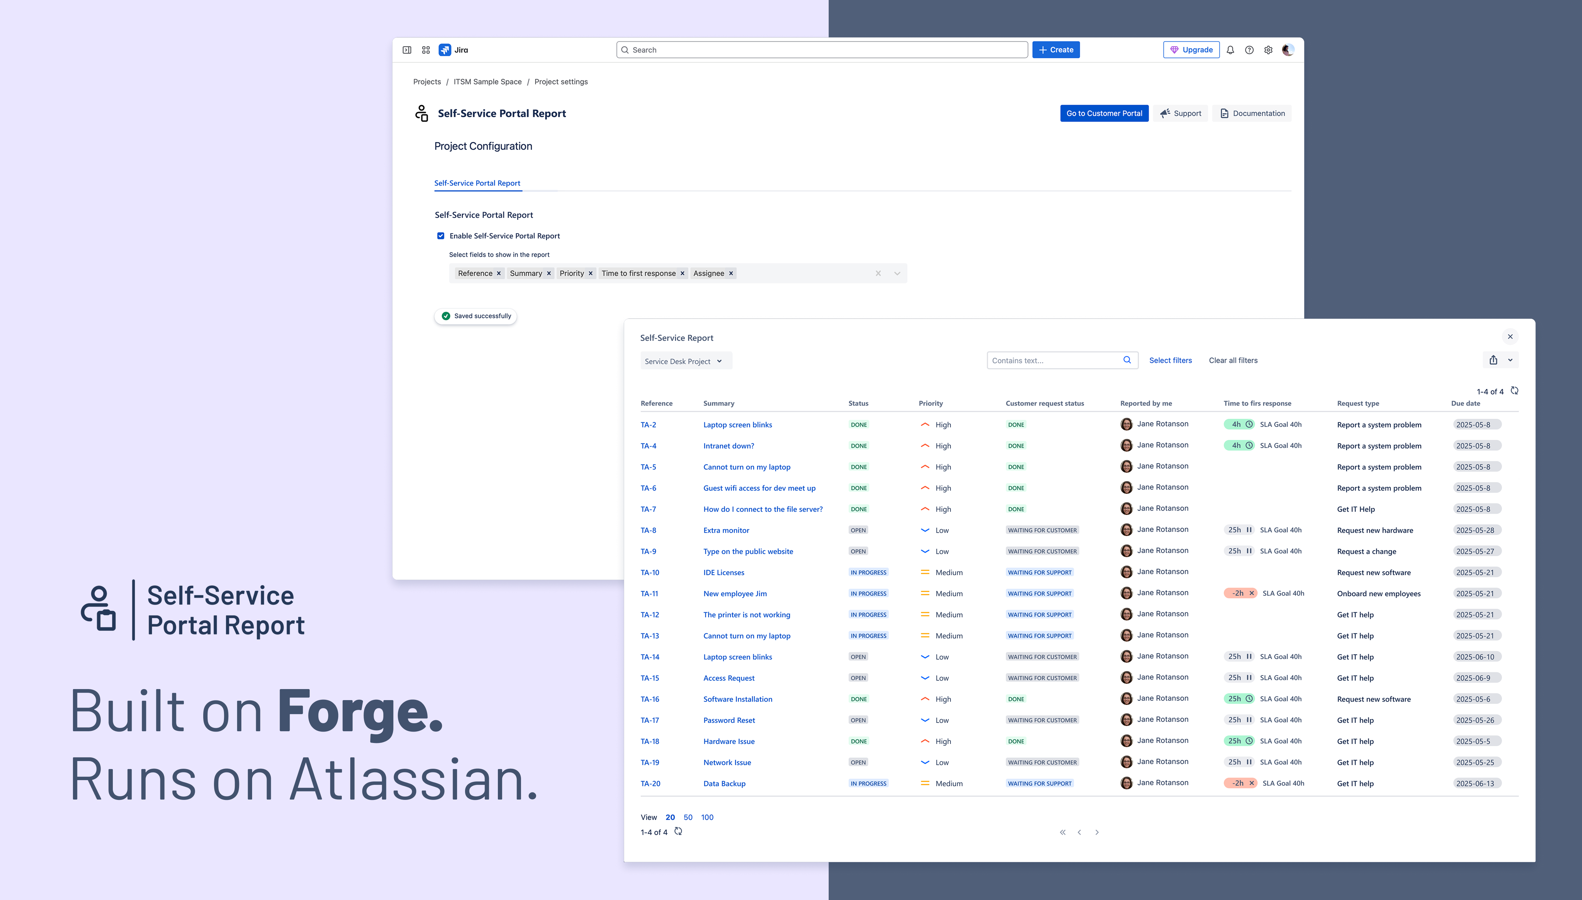Image resolution: width=1582 pixels, height=900 pixels.
Task: Click the Upgrade button
Action: tap(1191, 50)
